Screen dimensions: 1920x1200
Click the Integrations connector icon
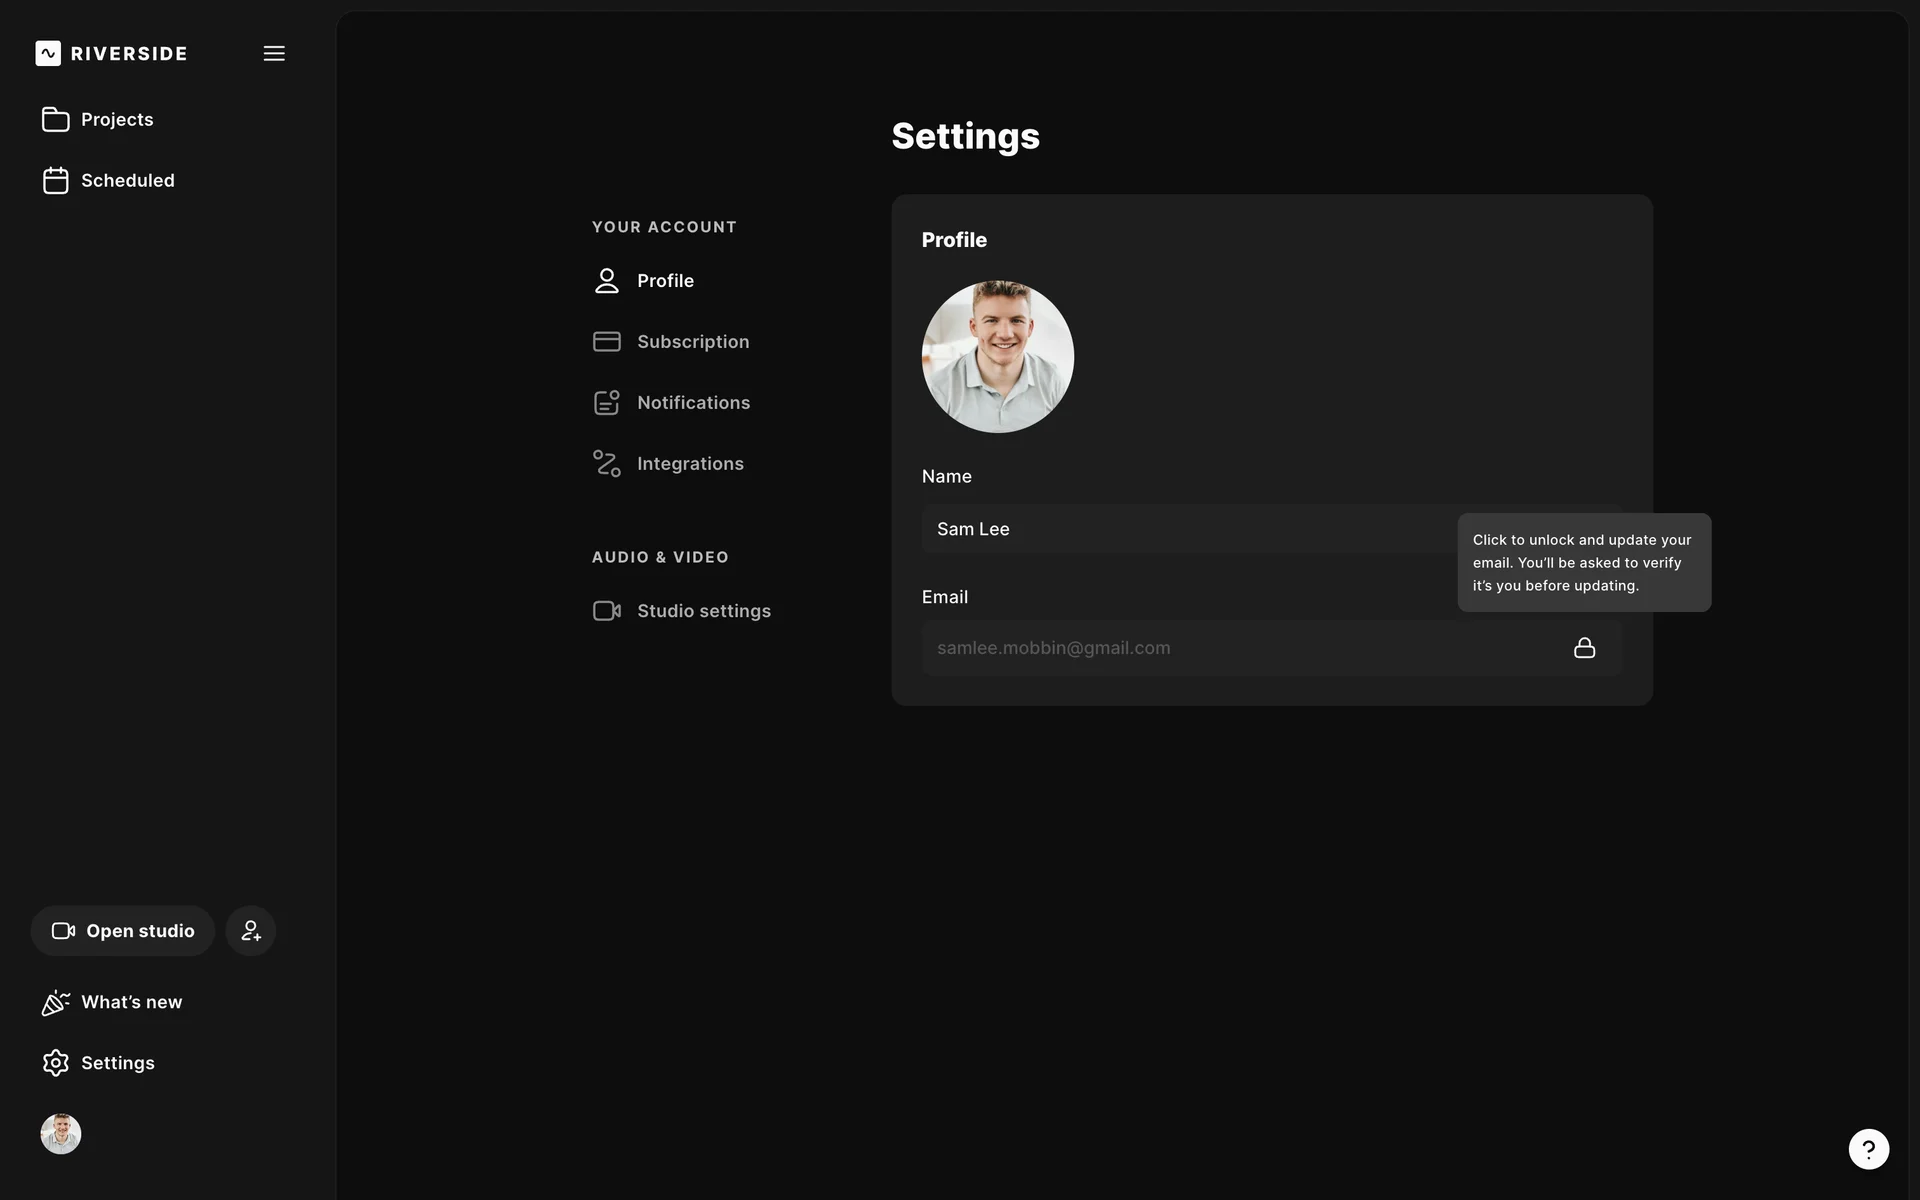(606, 463)
